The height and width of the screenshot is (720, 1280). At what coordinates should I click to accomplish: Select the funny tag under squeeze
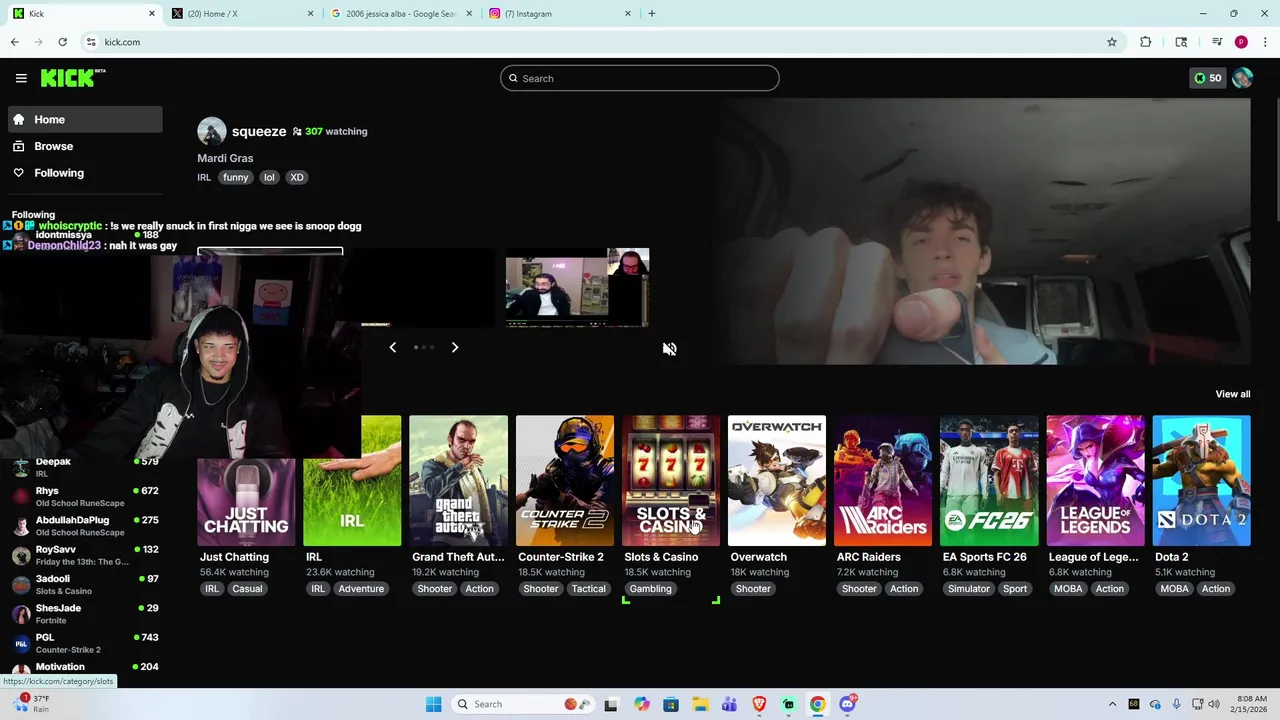click(236, 177)
